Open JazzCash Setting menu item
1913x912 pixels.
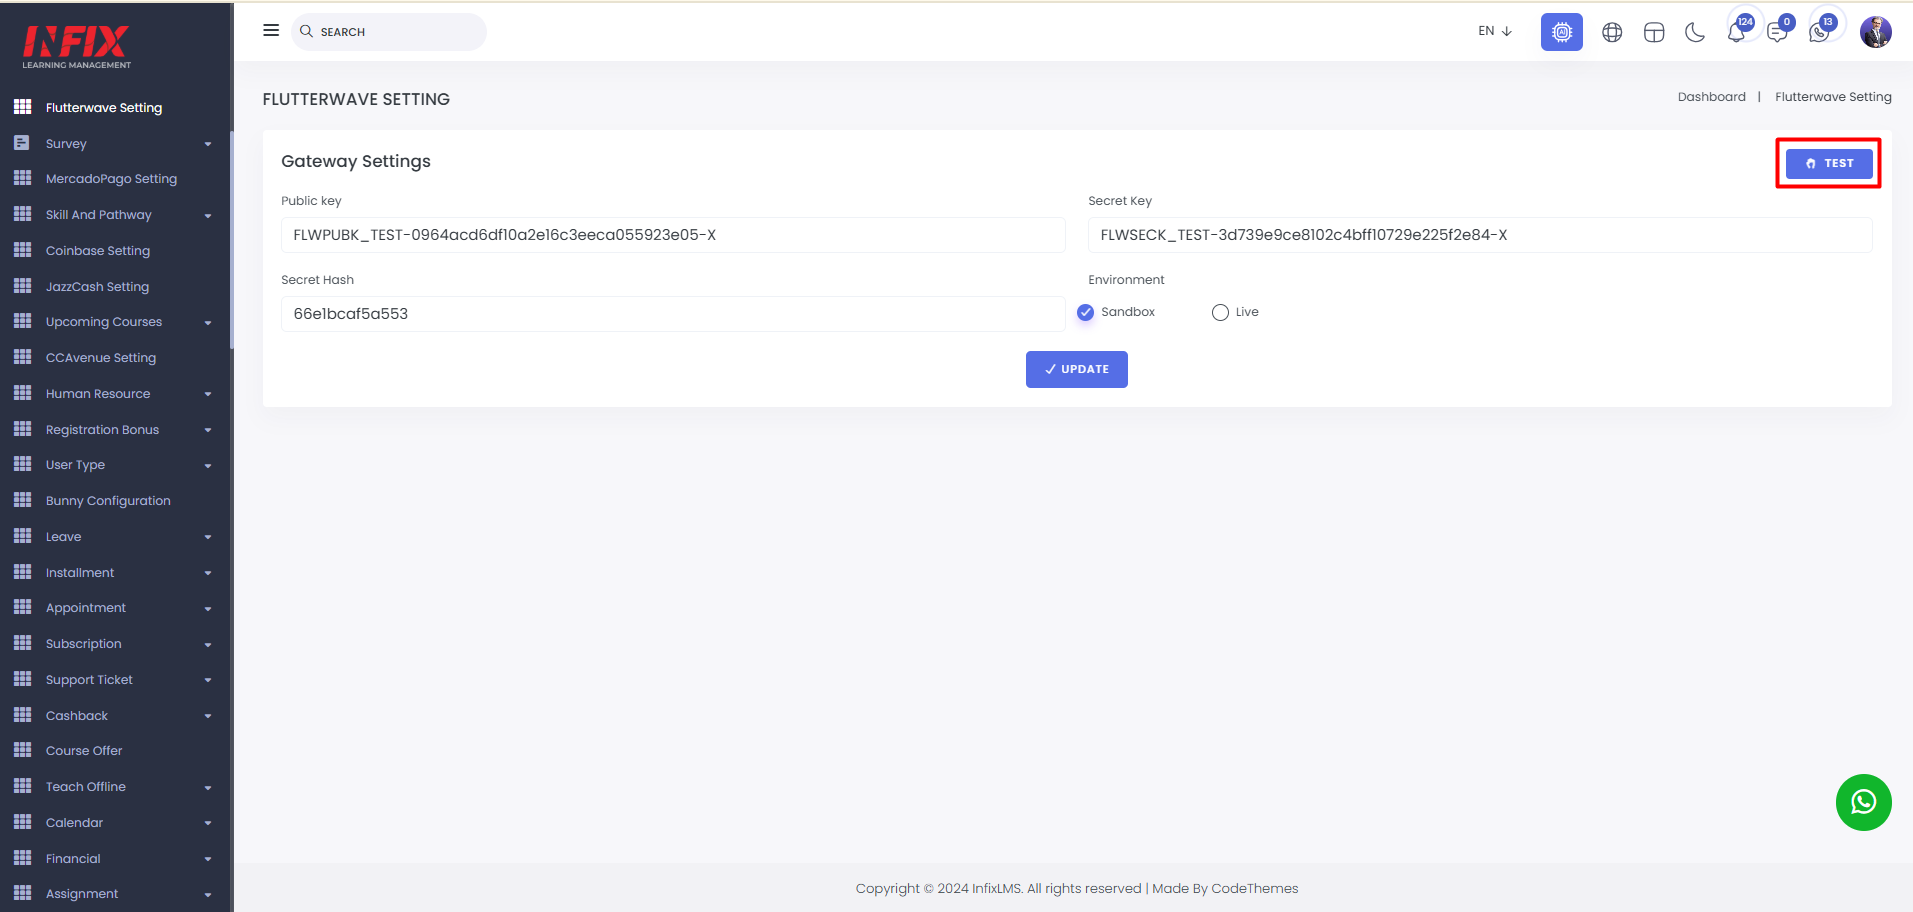97,286
